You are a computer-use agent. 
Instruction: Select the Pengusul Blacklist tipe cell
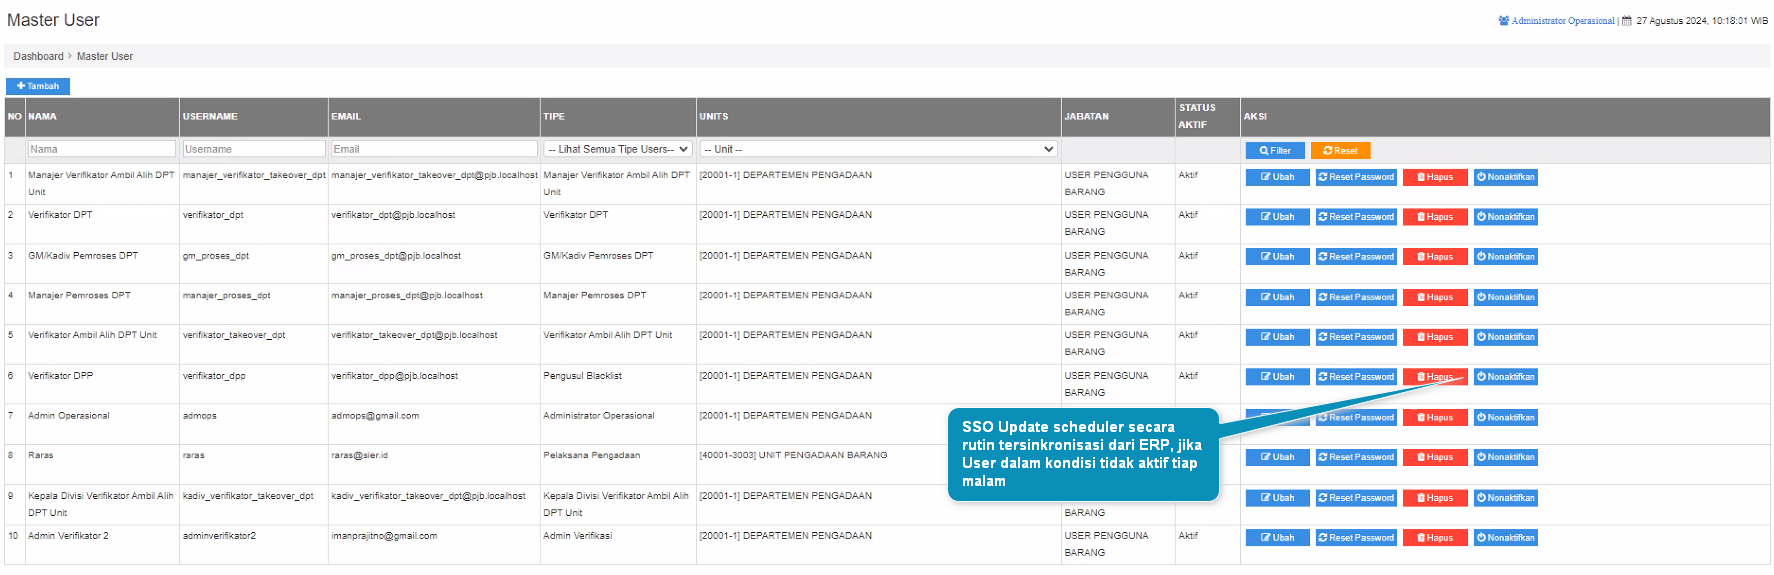click(x=618, y=385)
